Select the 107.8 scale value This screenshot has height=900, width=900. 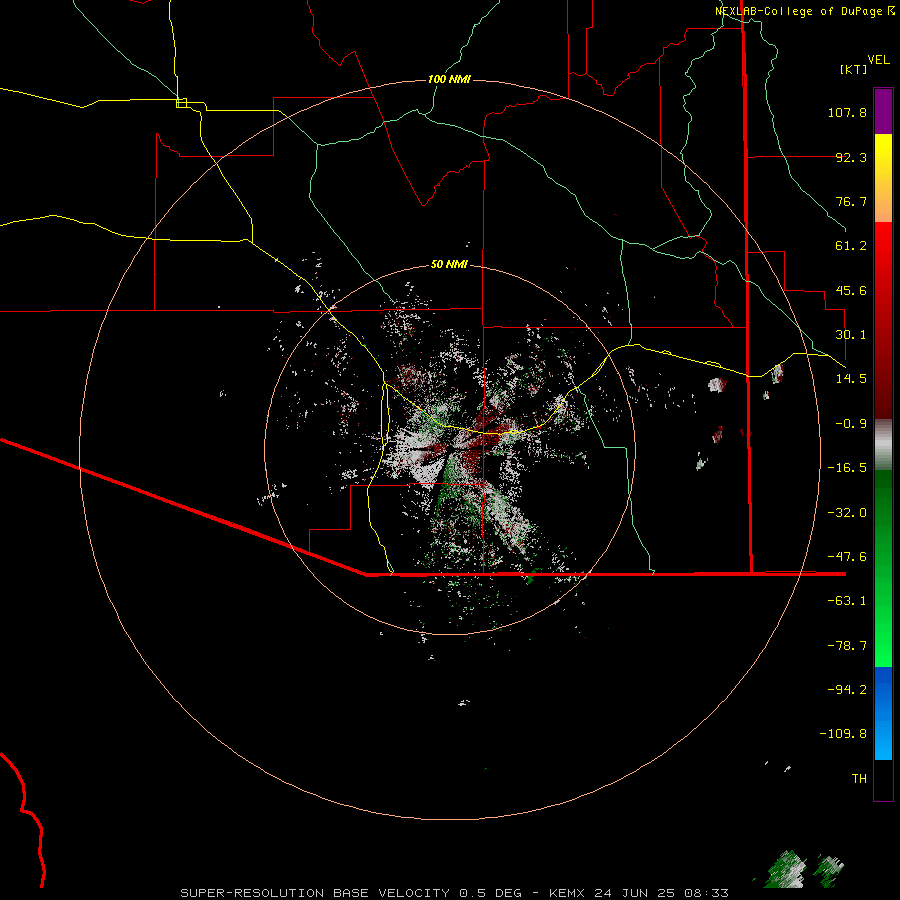pos(847,112)
